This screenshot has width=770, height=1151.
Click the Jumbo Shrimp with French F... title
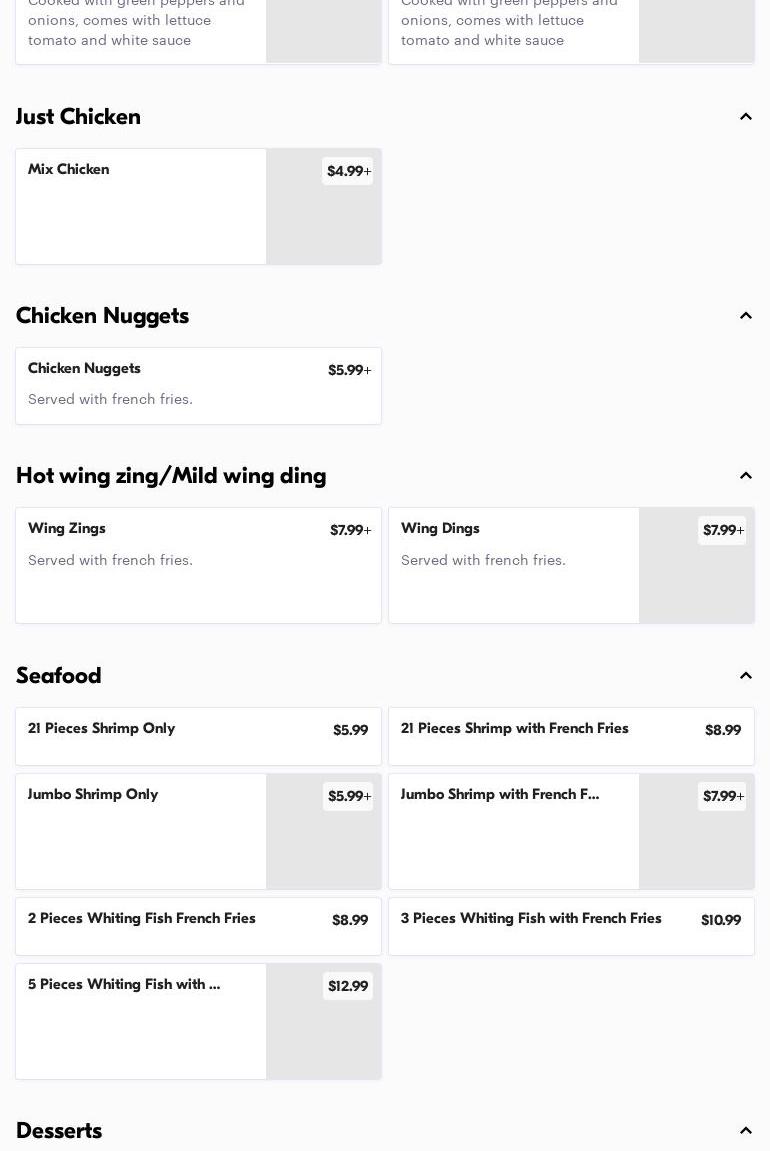click(500, 795)
